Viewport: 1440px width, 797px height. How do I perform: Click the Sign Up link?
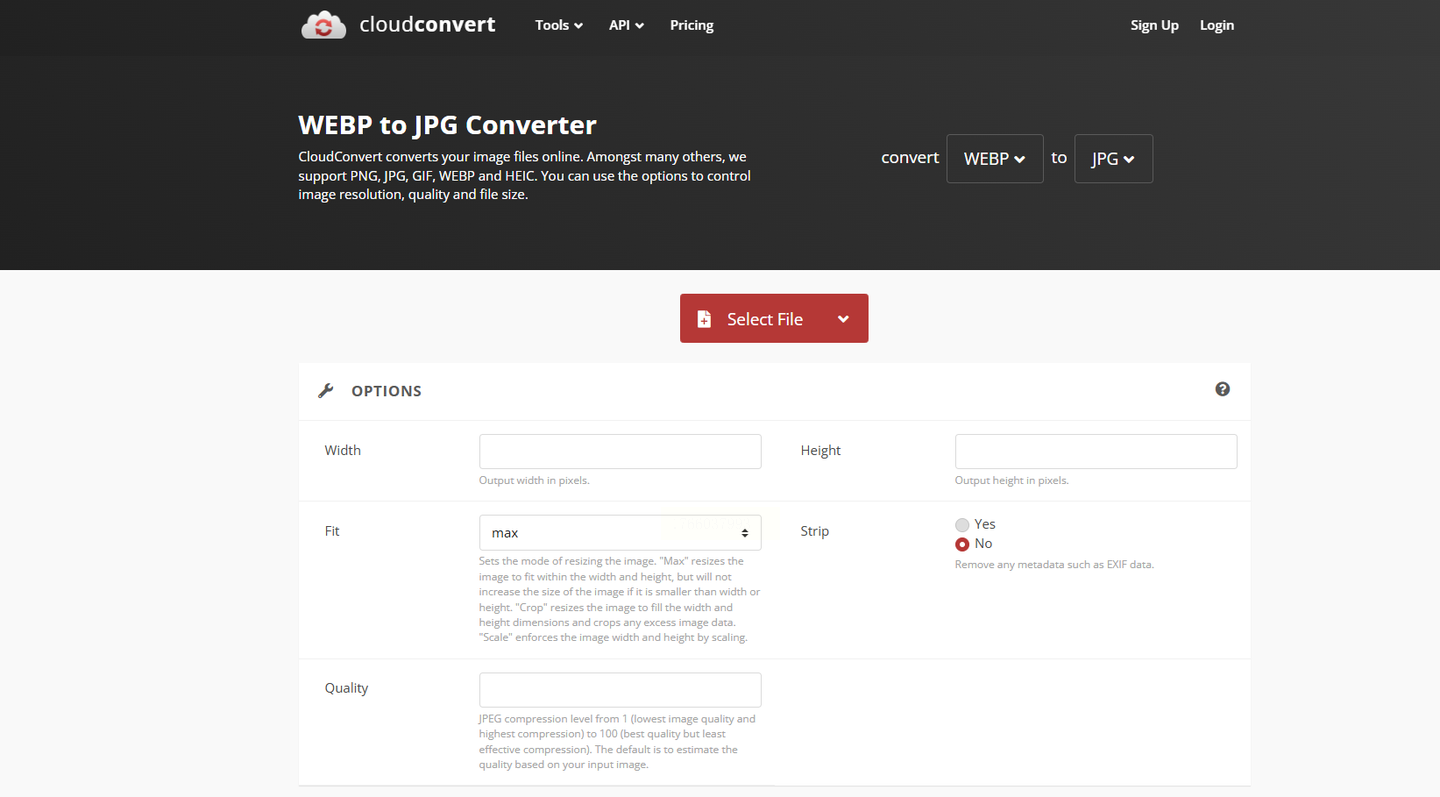pos(1154,25)
